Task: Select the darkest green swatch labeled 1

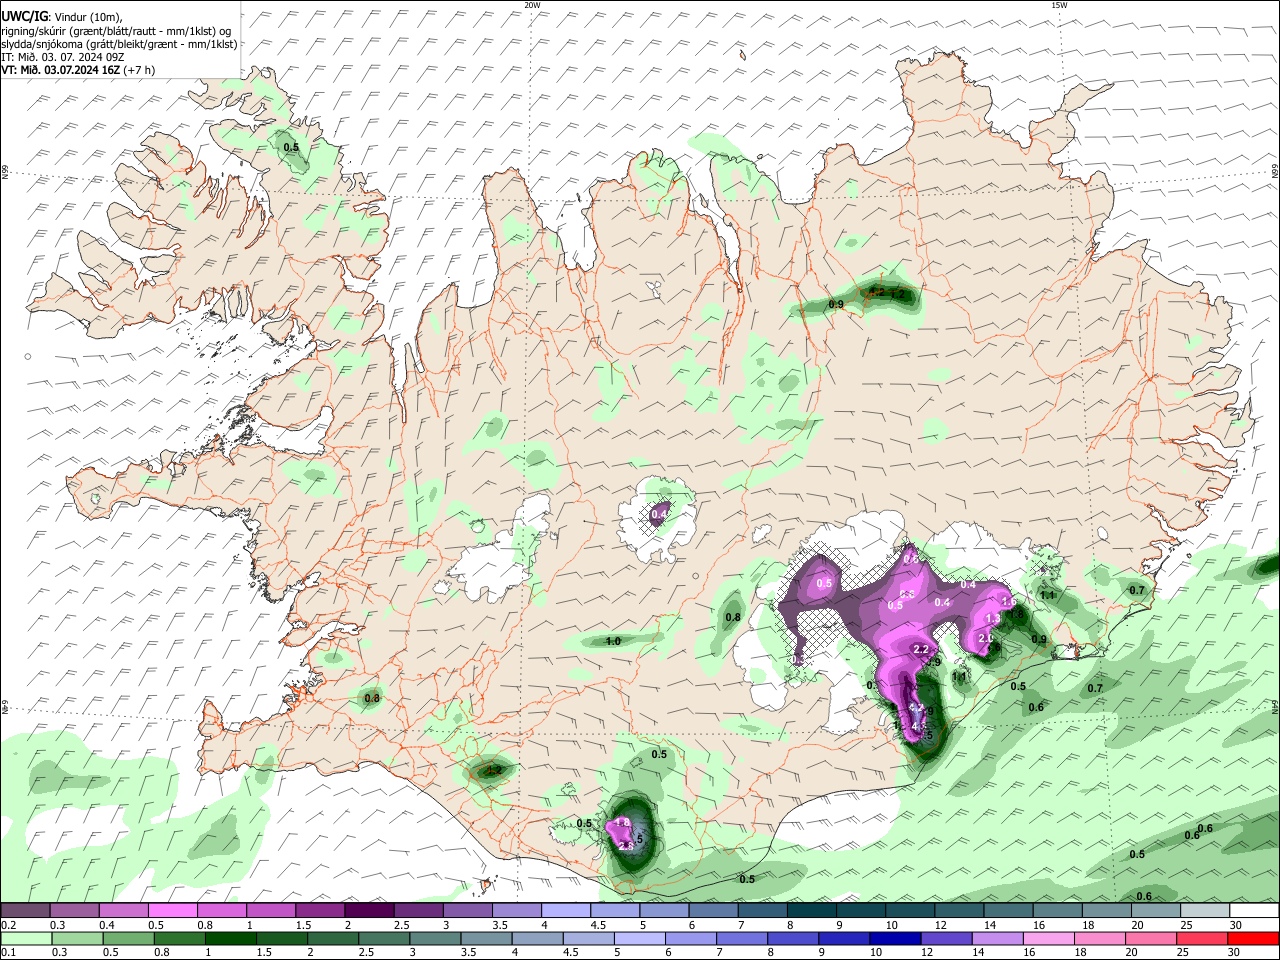Action: point(230,939)
